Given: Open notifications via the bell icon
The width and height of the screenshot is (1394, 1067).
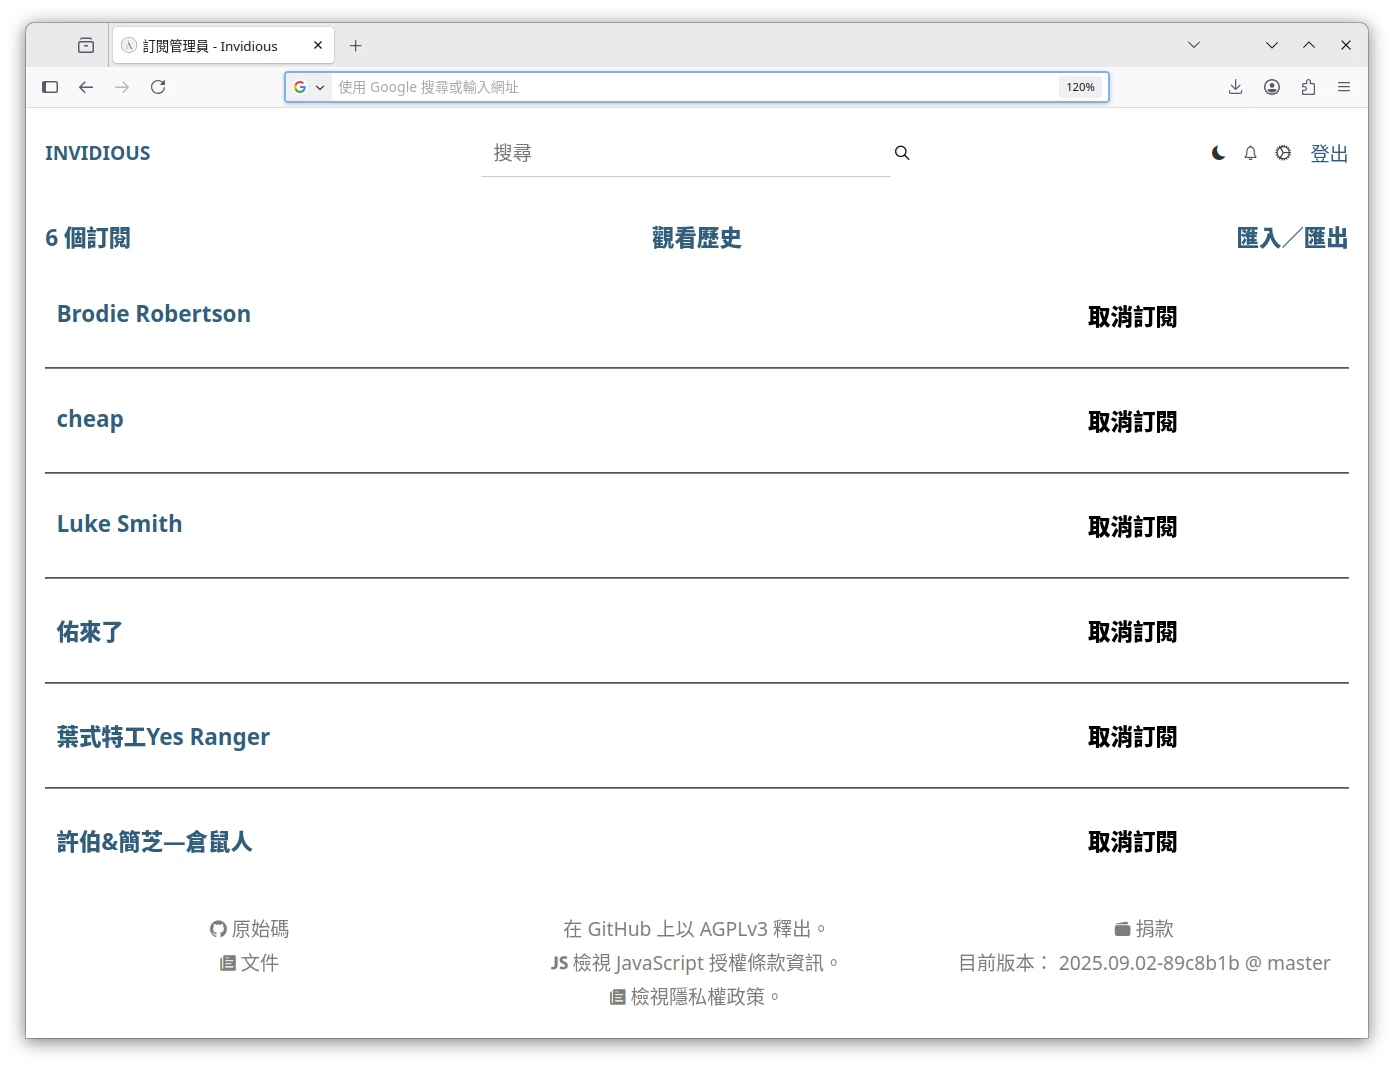Looking at the screenshot, I should [1250, 153].
